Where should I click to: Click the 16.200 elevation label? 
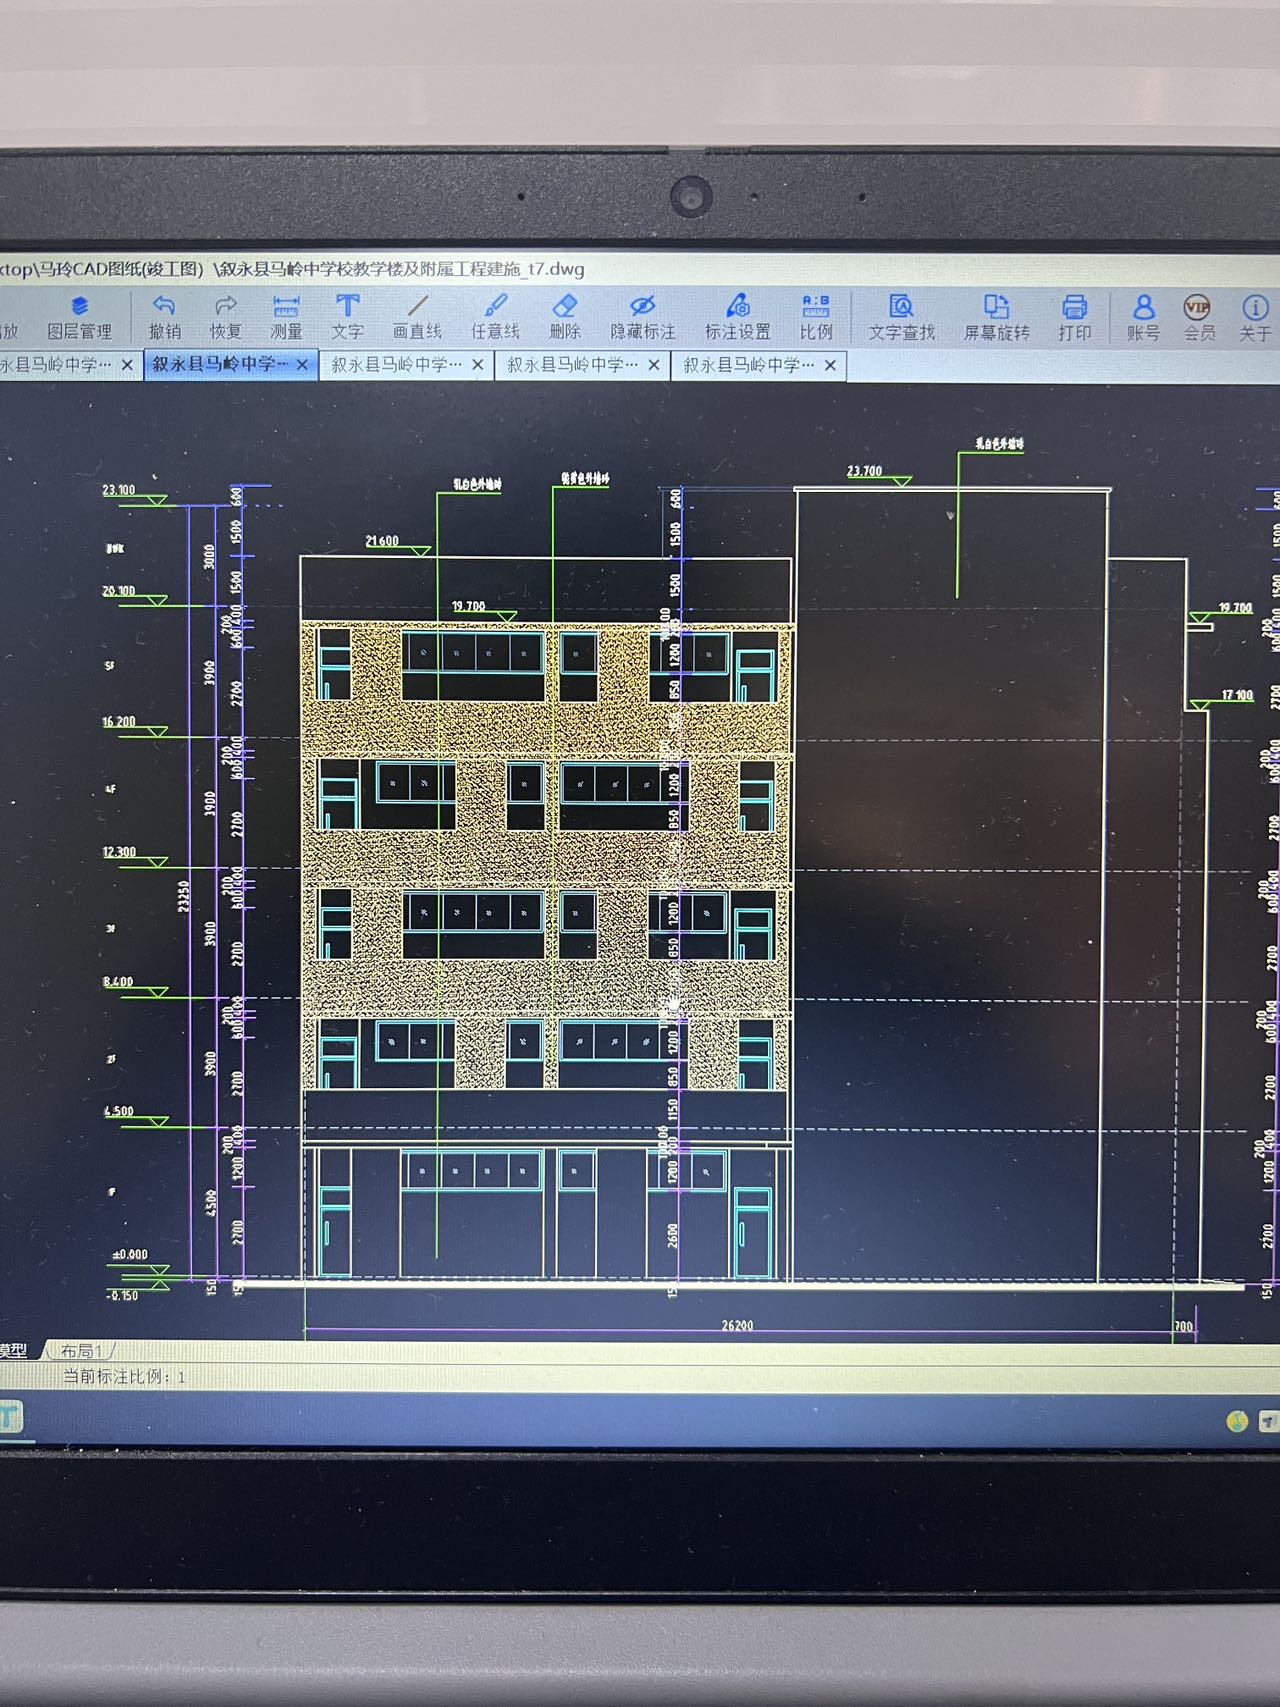click(118, 721)
